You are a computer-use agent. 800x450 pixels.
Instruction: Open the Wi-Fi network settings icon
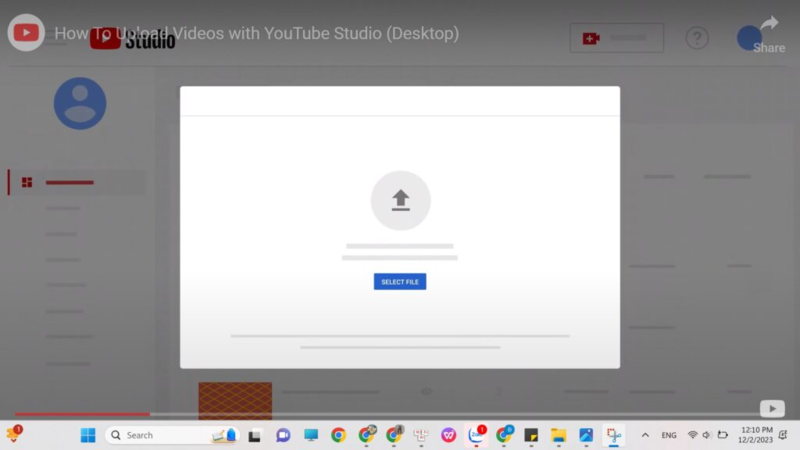692,435
